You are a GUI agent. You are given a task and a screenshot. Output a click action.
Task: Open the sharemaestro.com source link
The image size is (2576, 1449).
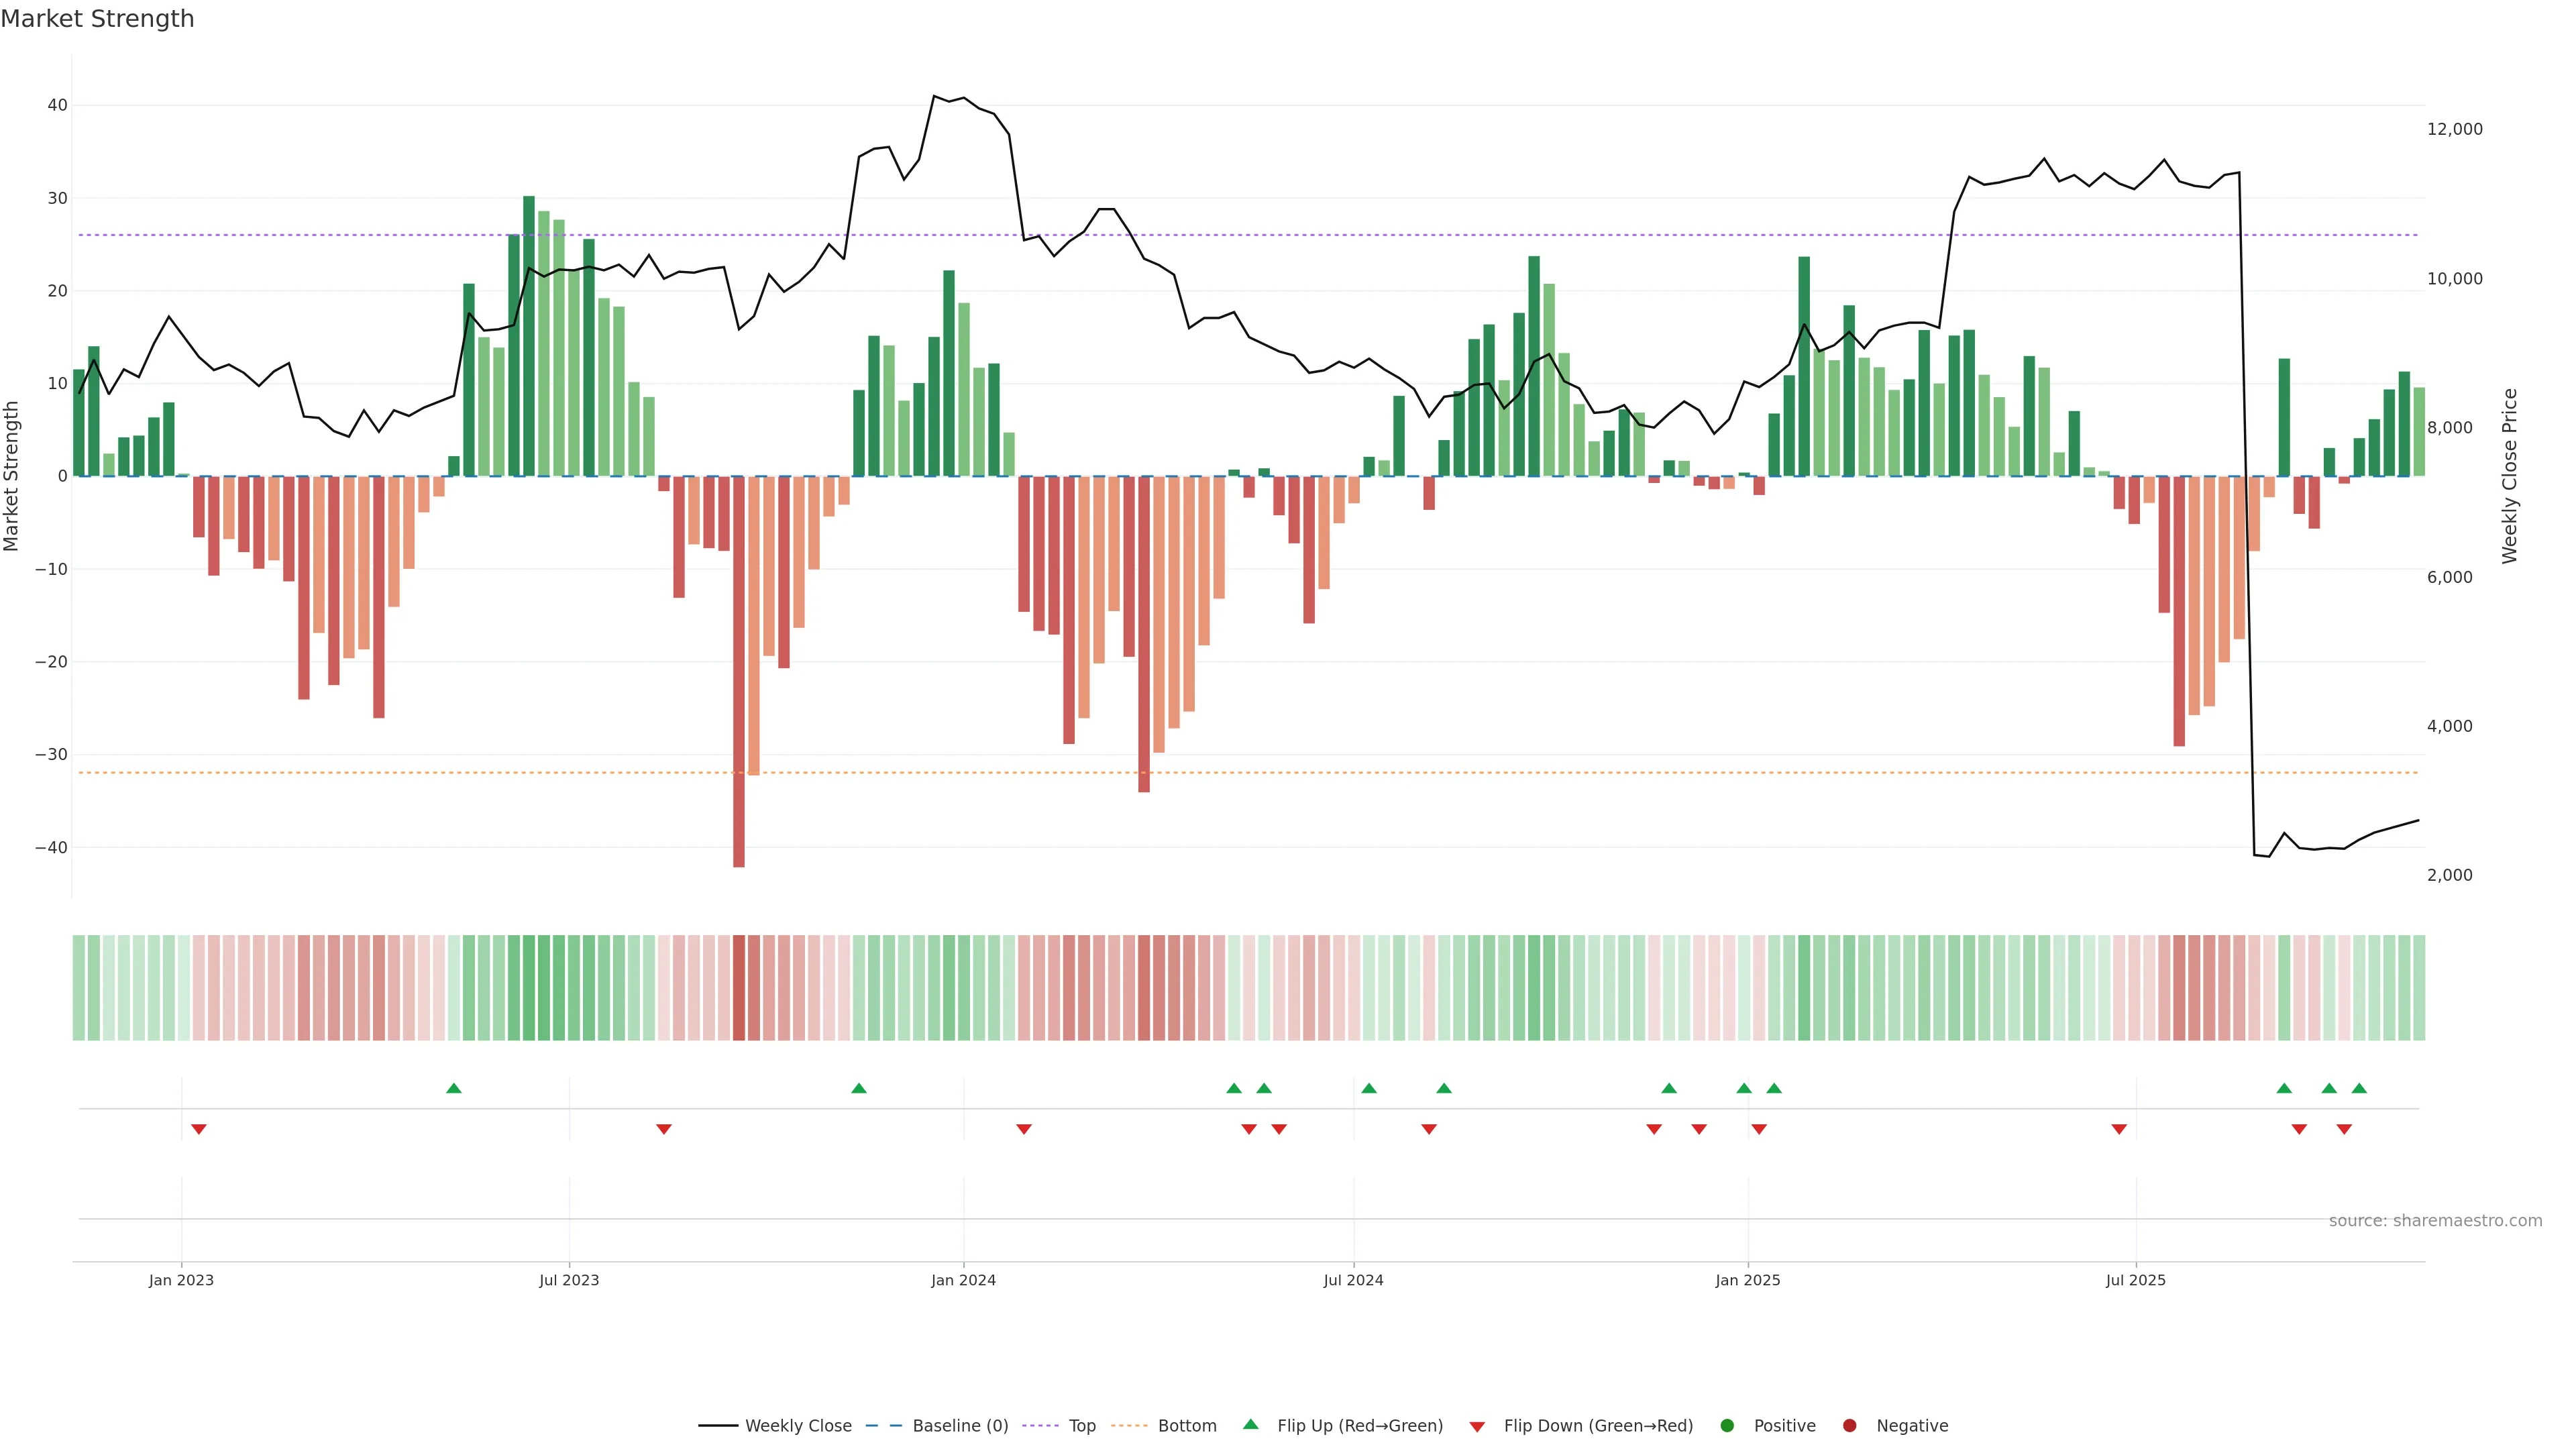[x=2435, y=1221]
